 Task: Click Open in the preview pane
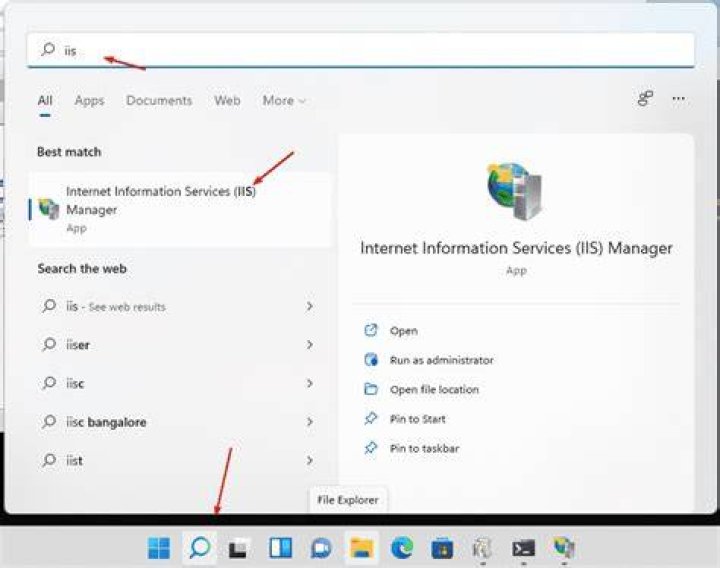pos(404,331)
